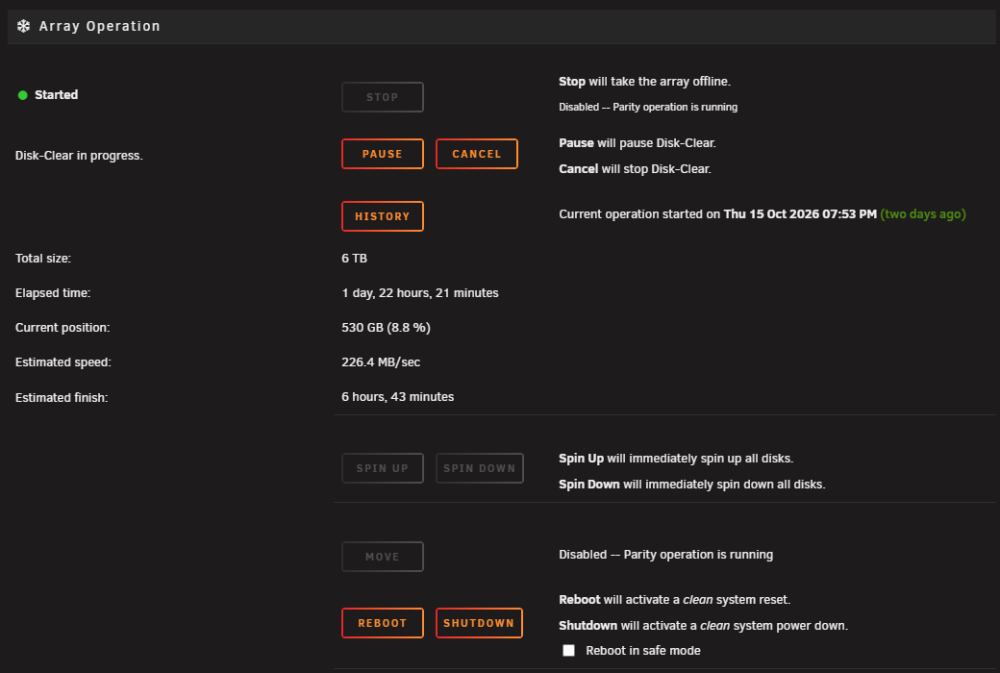Select the "Disk-Clear in progress." status text
Screen dimensions: 1000x673
point(79,156)
